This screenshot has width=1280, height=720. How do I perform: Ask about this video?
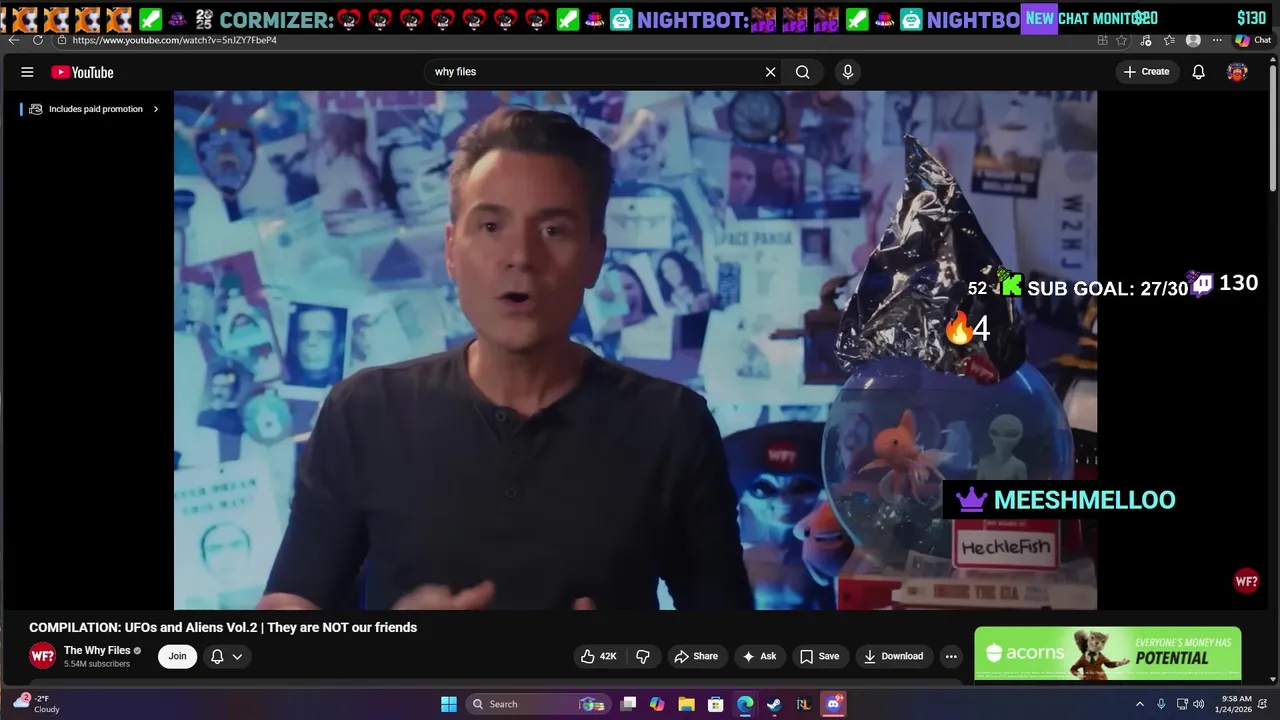click(759, 656)
